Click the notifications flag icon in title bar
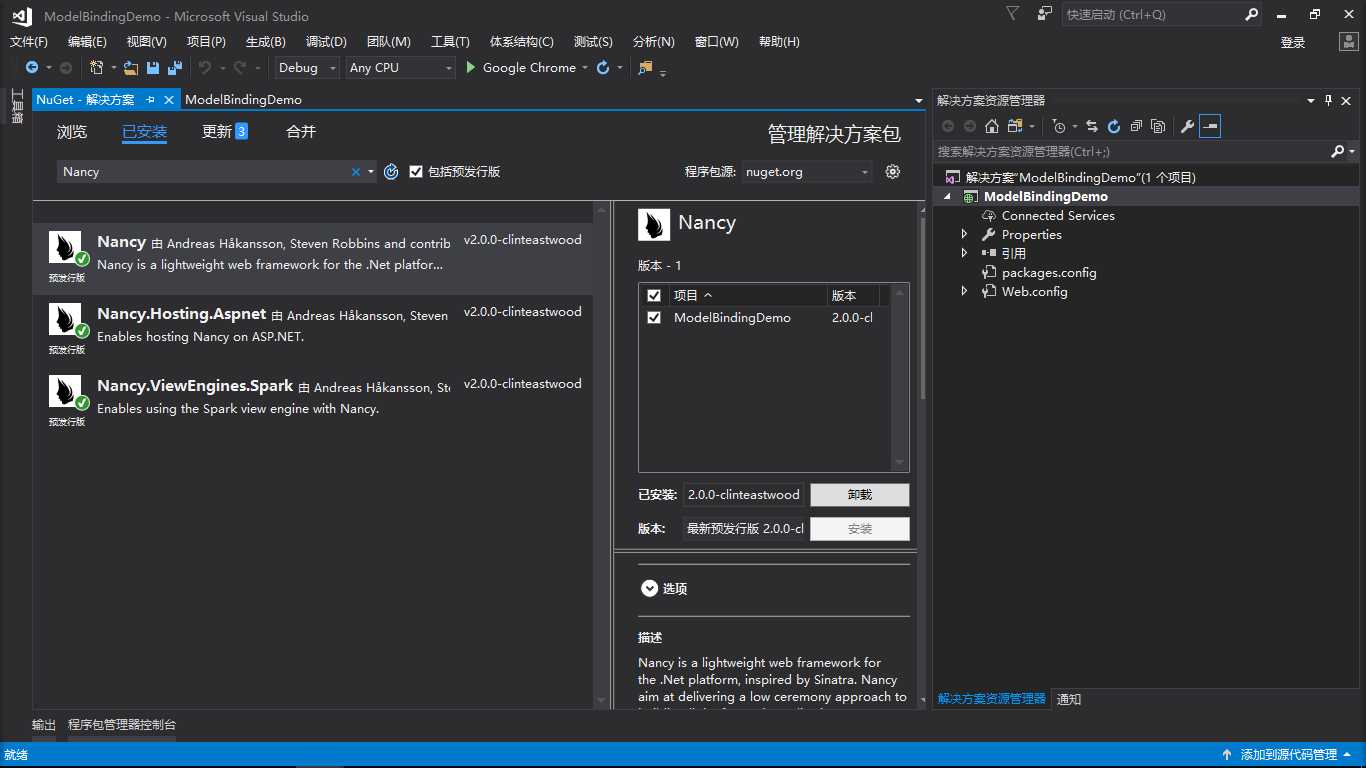This screenshot has width=1366, height=768. (x=1013, y=14)
